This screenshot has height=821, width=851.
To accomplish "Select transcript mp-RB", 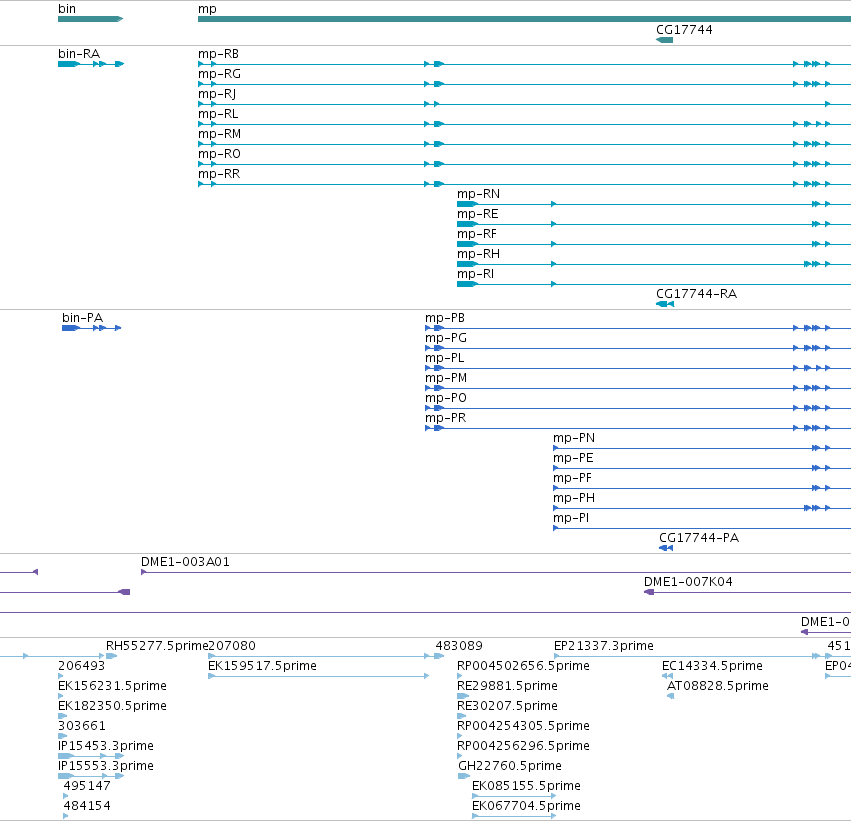I will coord(218,54).
